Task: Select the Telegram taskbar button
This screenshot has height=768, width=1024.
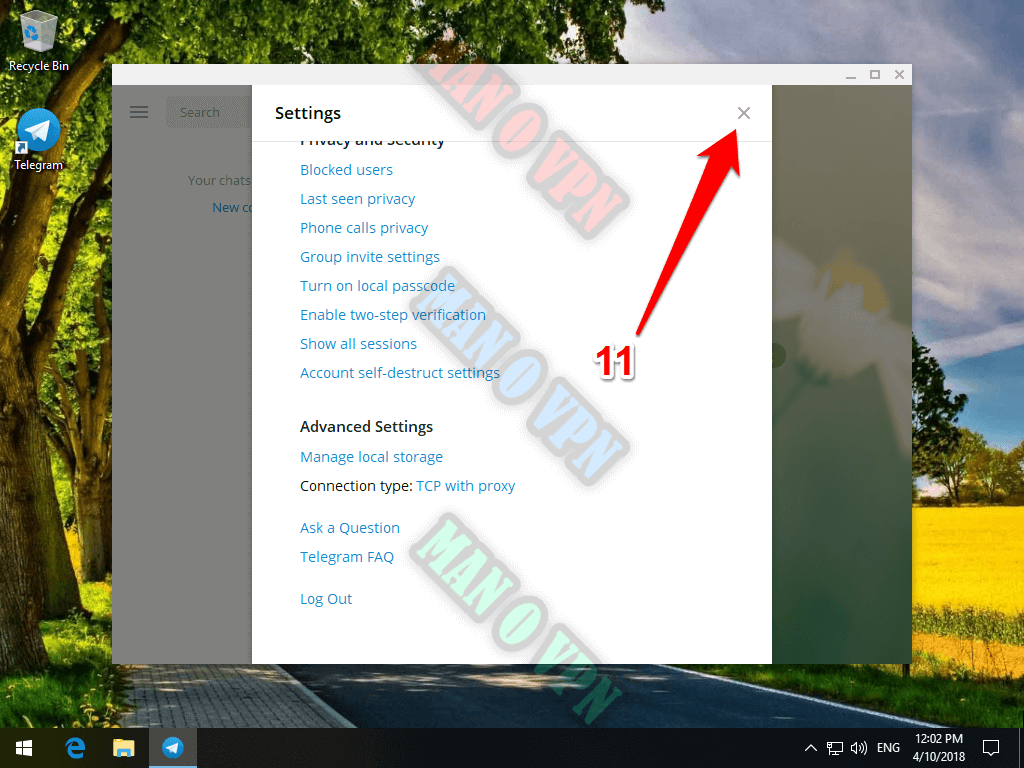Action: (173, 748)
